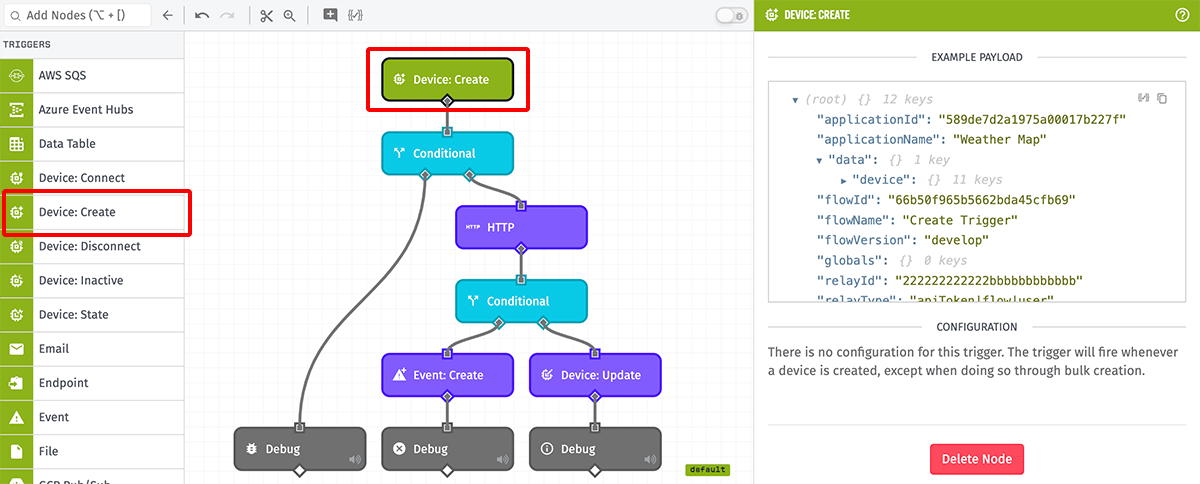Click the add-note comment icon in toolbar
The width and height of the screenshot is (1200, 484).
(330, 16)
